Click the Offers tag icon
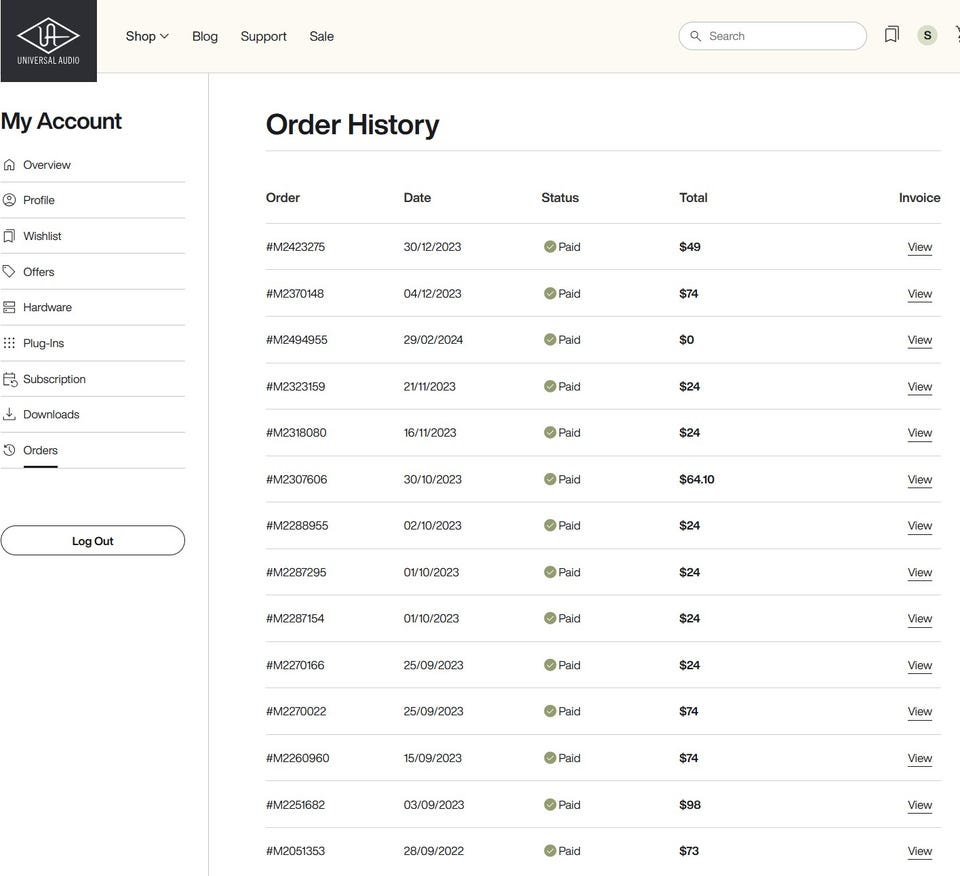 (10, 272)
